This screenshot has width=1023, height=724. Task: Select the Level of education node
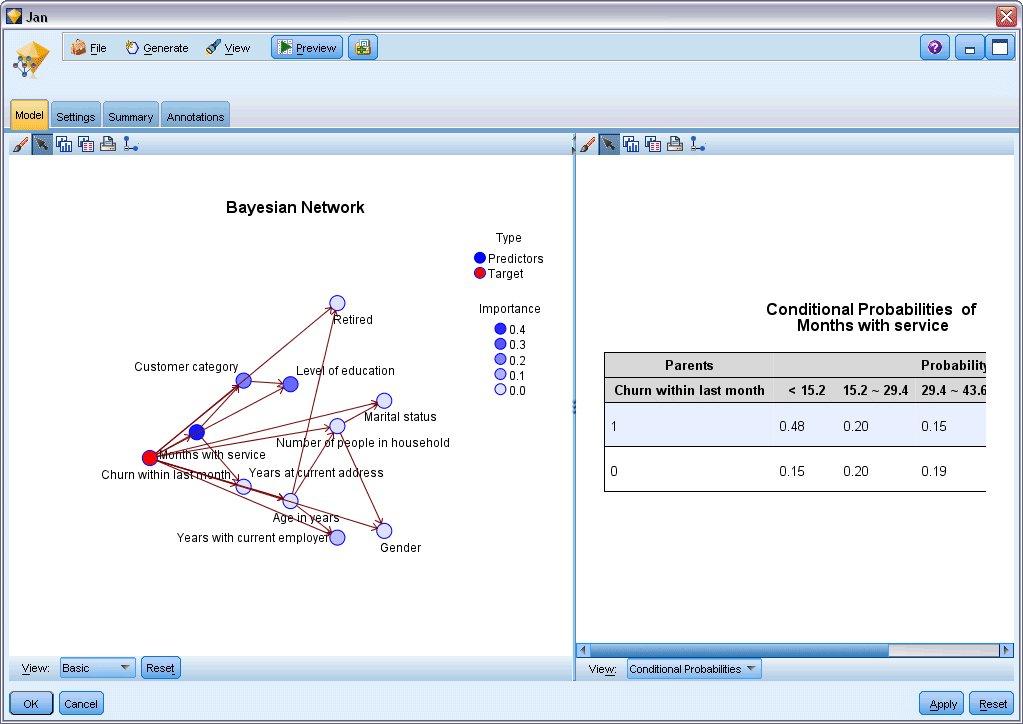point(290,384)
